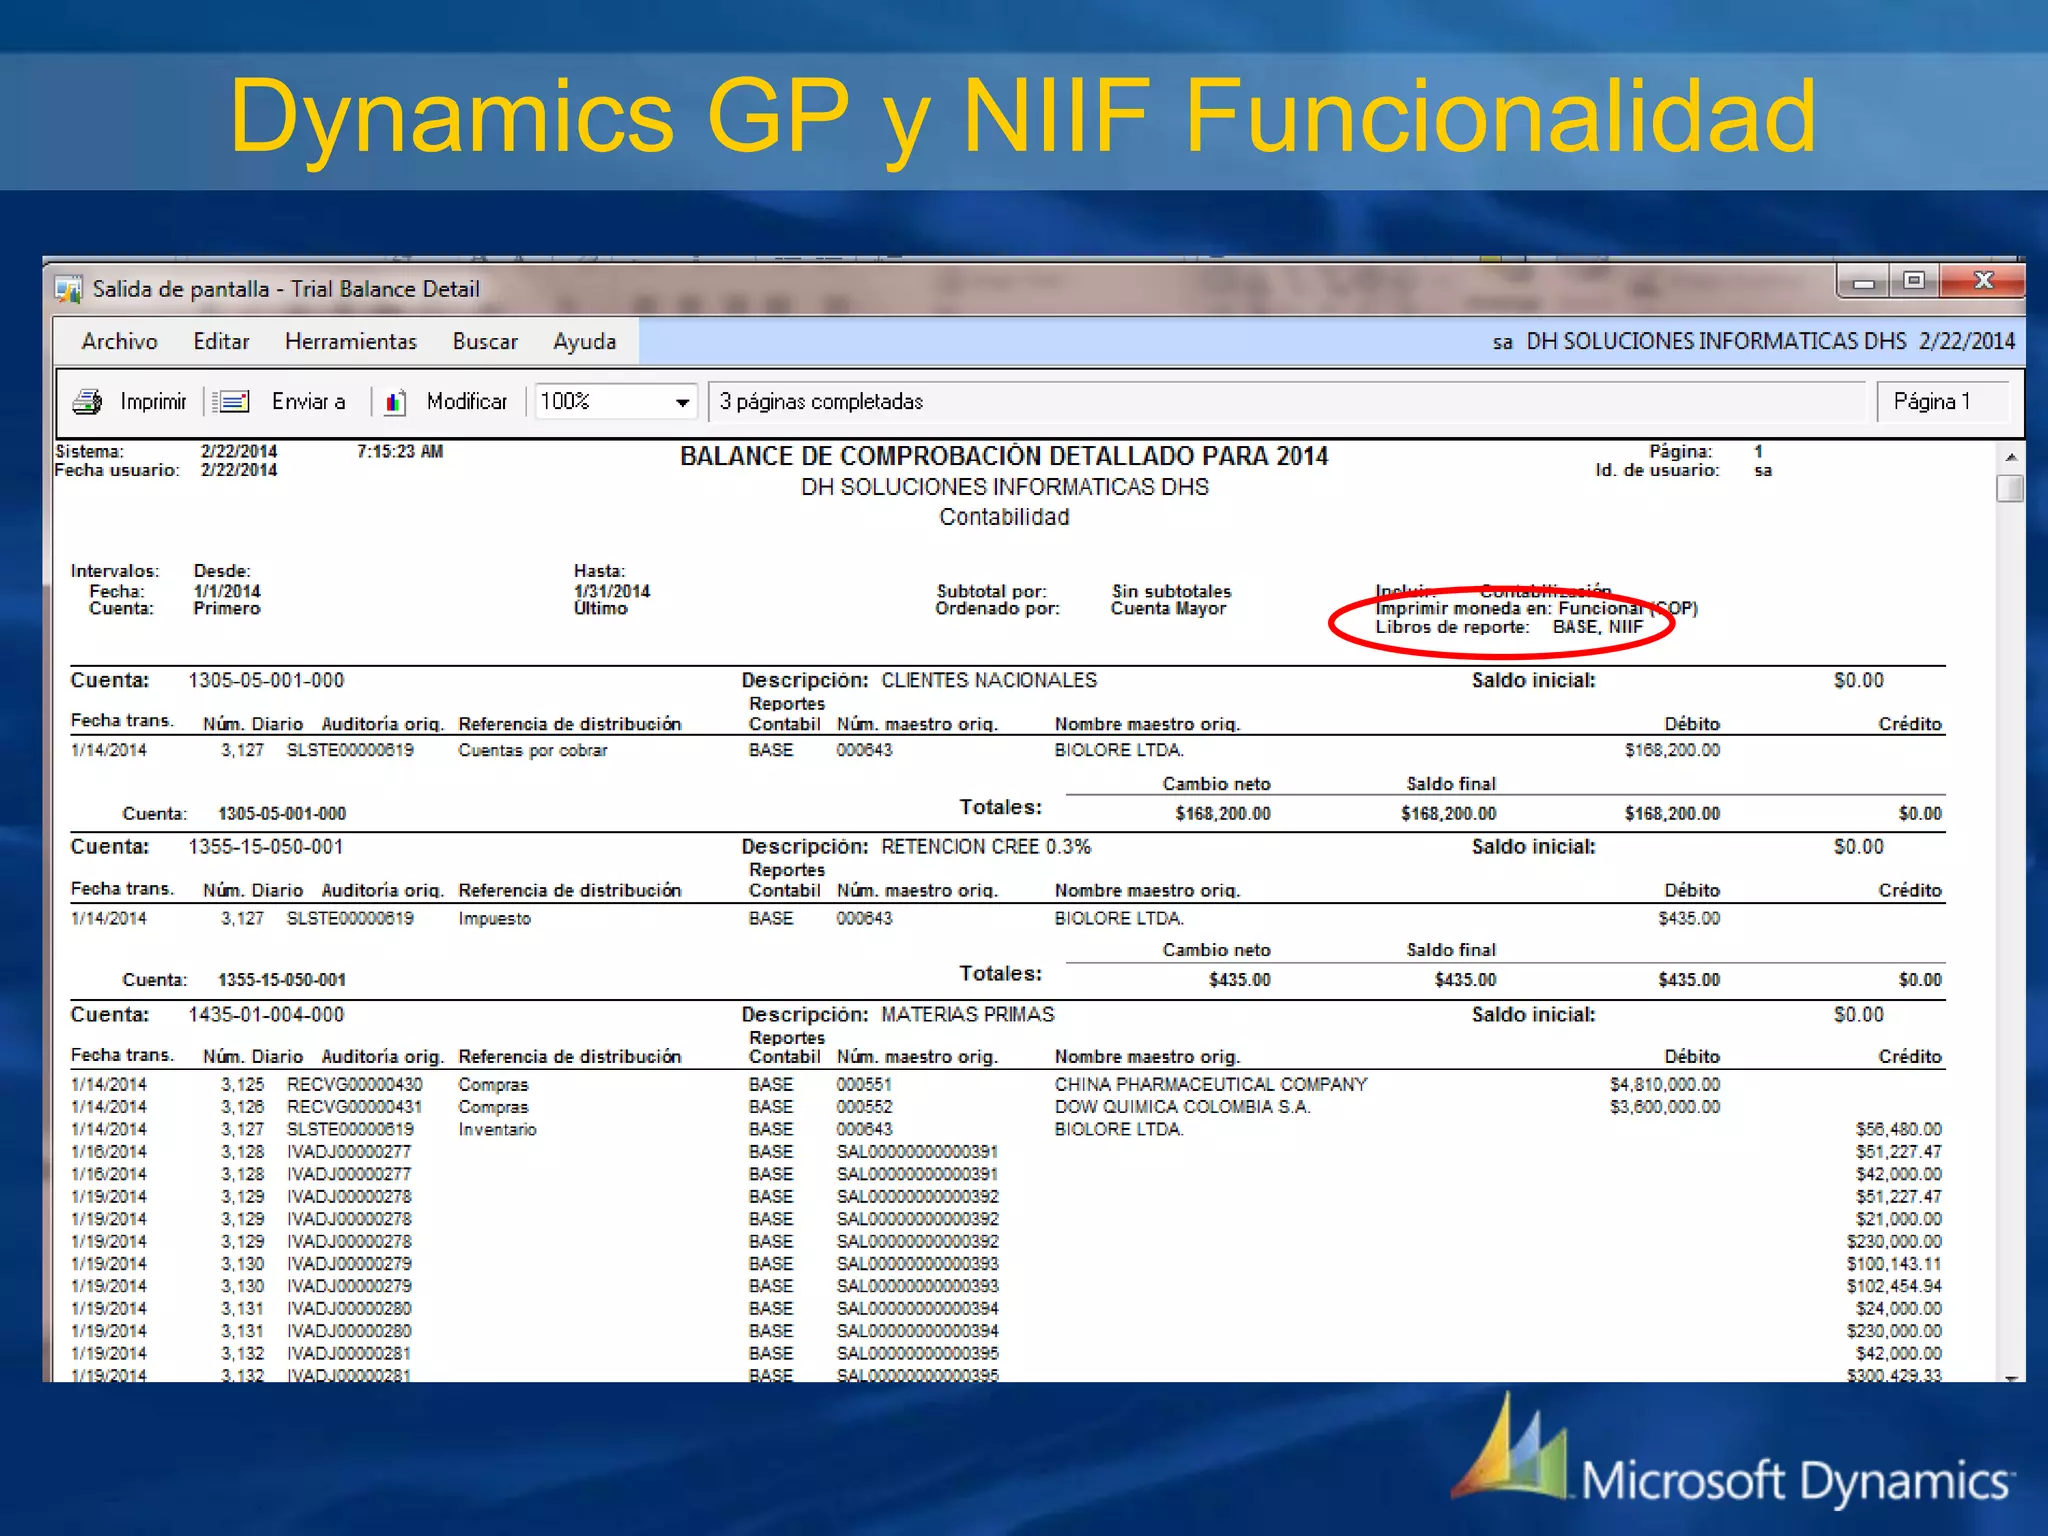Image resolution: width=2048 pixels, height=1536 pixels.
Task: Click the Enviar a button
Action: (x=309, y=401)
